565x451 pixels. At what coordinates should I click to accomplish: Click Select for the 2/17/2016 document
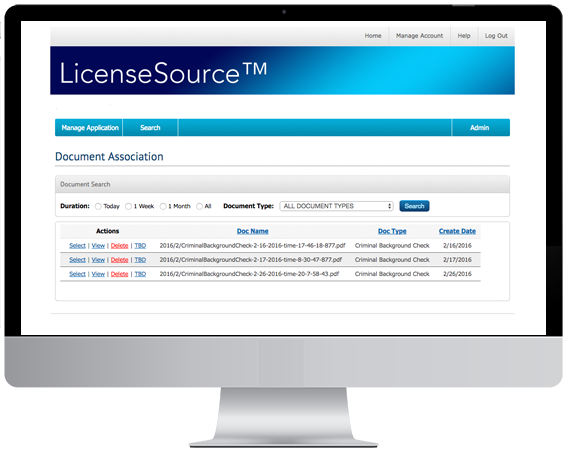(x=77, y=260)
